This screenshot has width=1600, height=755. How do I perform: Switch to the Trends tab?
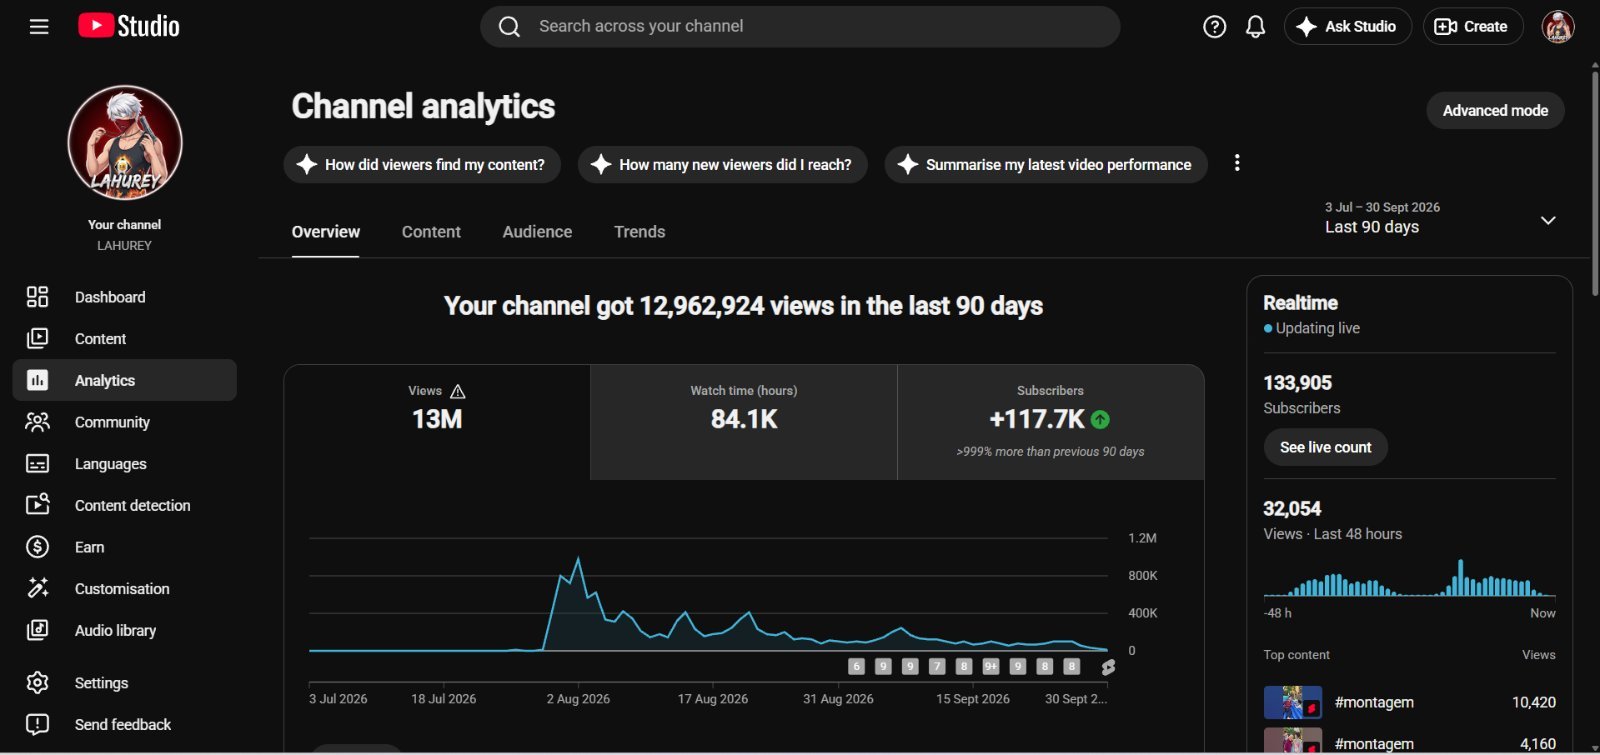pos(639,232)
